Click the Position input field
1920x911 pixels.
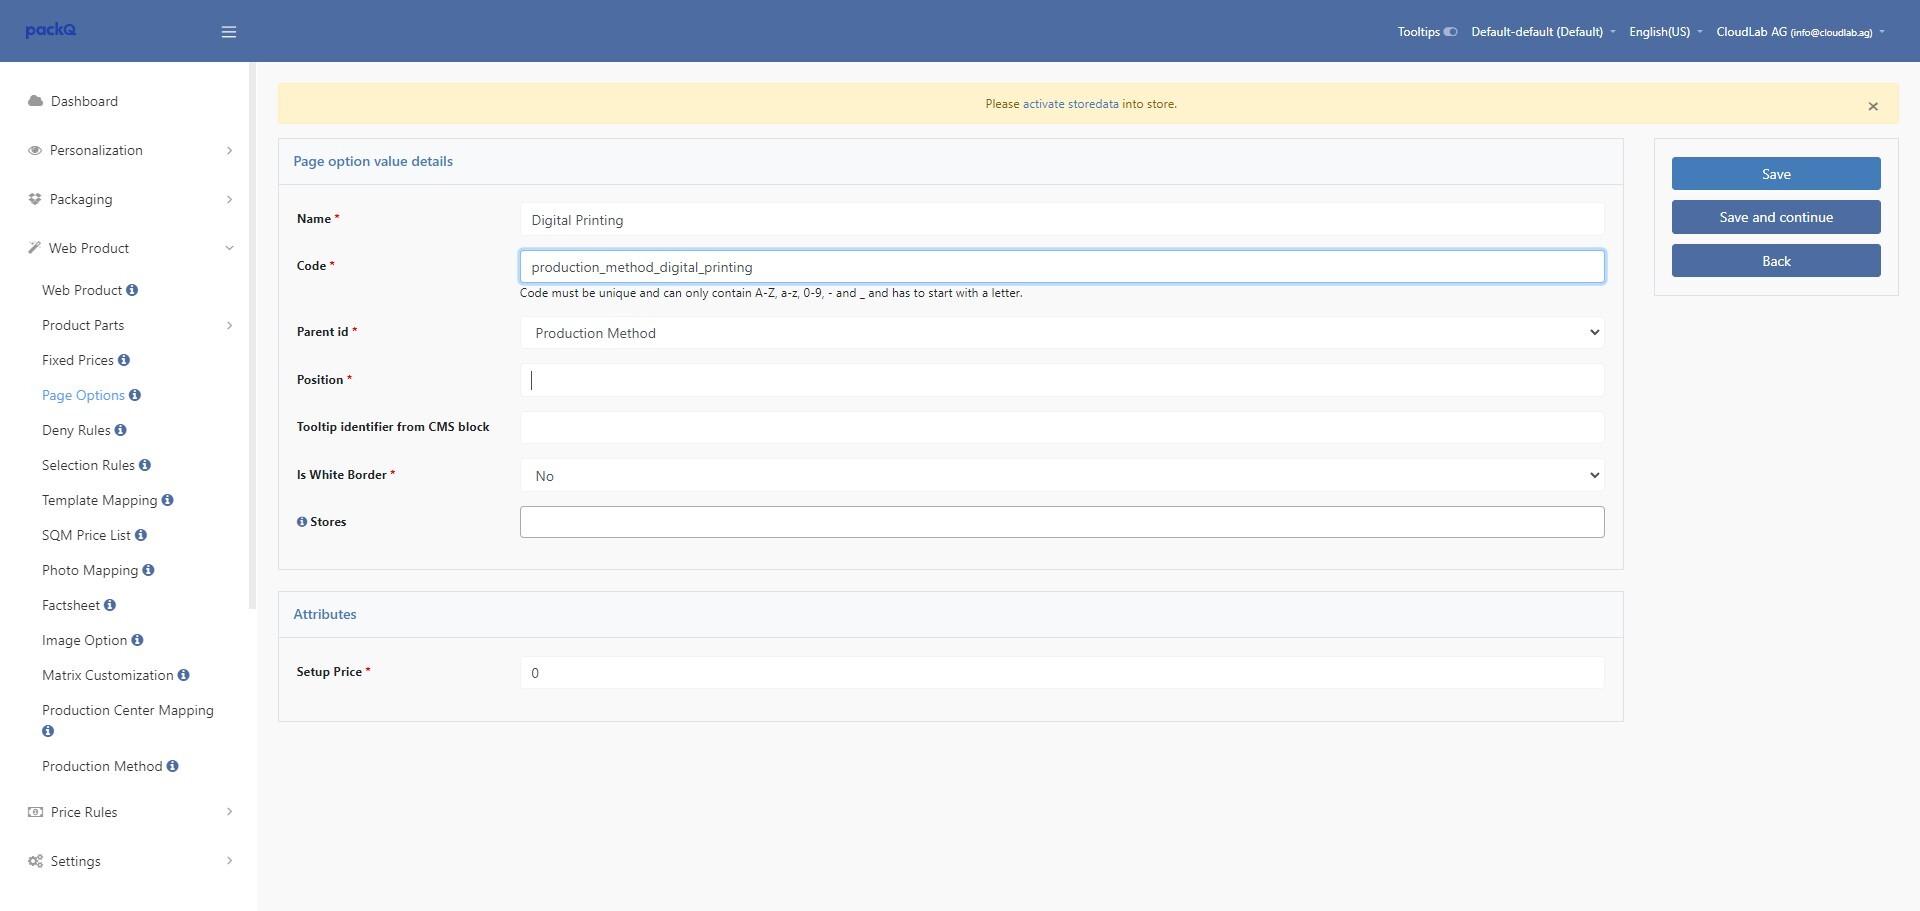tap(1062, 380)
